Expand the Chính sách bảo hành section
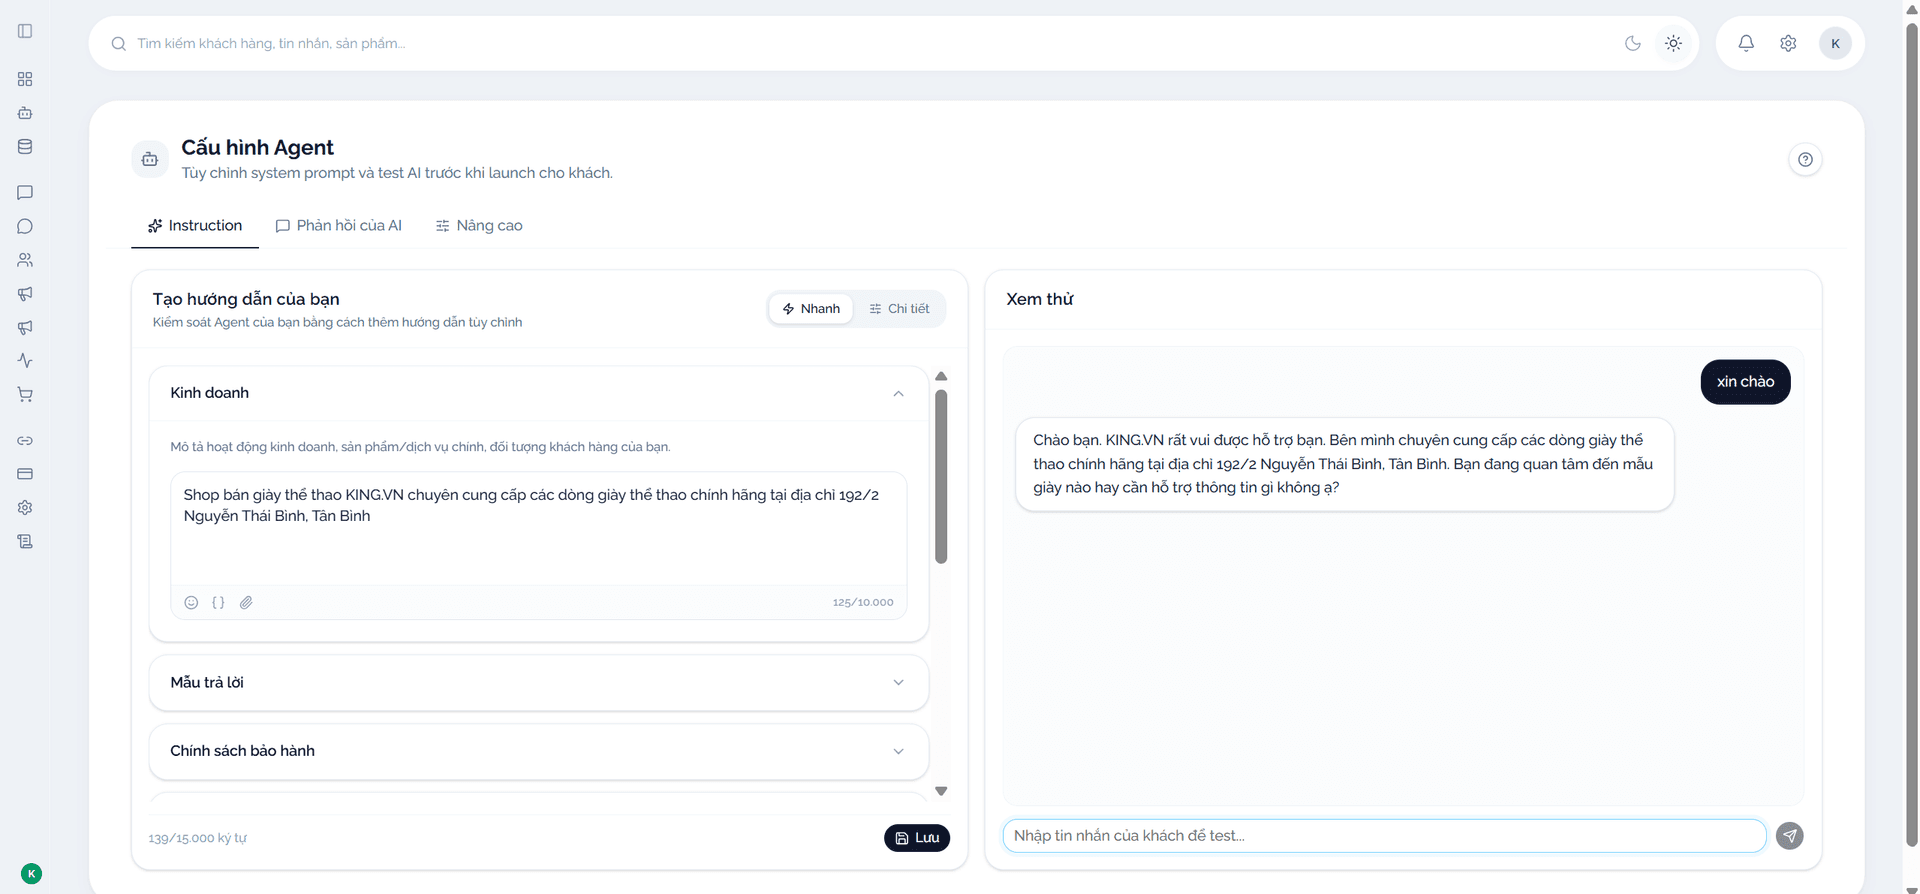 538,751
